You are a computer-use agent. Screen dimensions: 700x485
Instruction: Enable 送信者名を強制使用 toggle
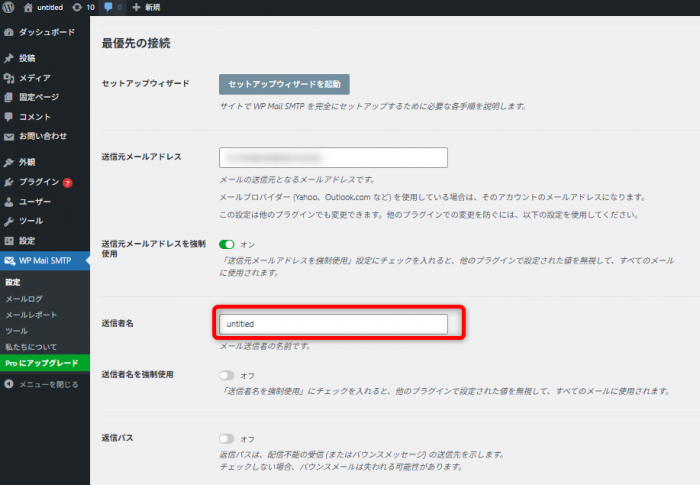[x=227, y=375]
